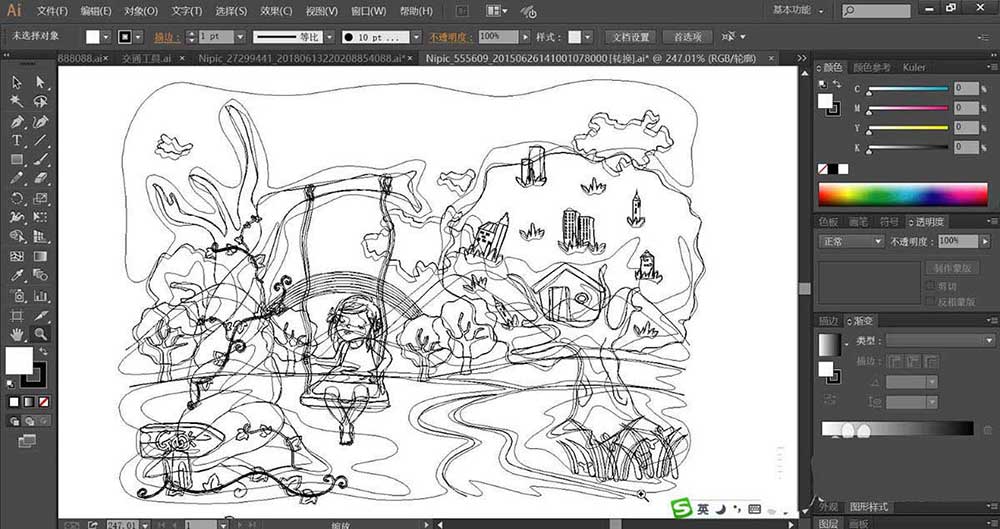The width and height of the screenshot is (1000, 529).
Task: Select the Line Segment tool
Action: [x=41, y=140]
